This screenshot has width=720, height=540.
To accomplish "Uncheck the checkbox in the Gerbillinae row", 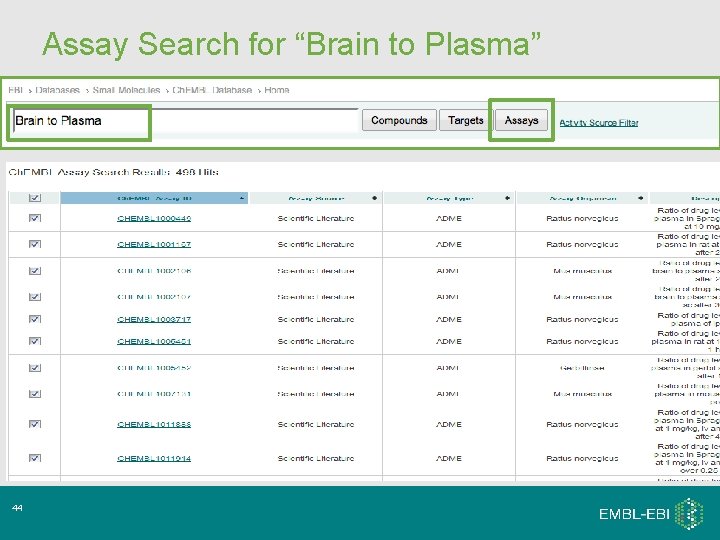I will pyautogui.click(x=35, y=368).
